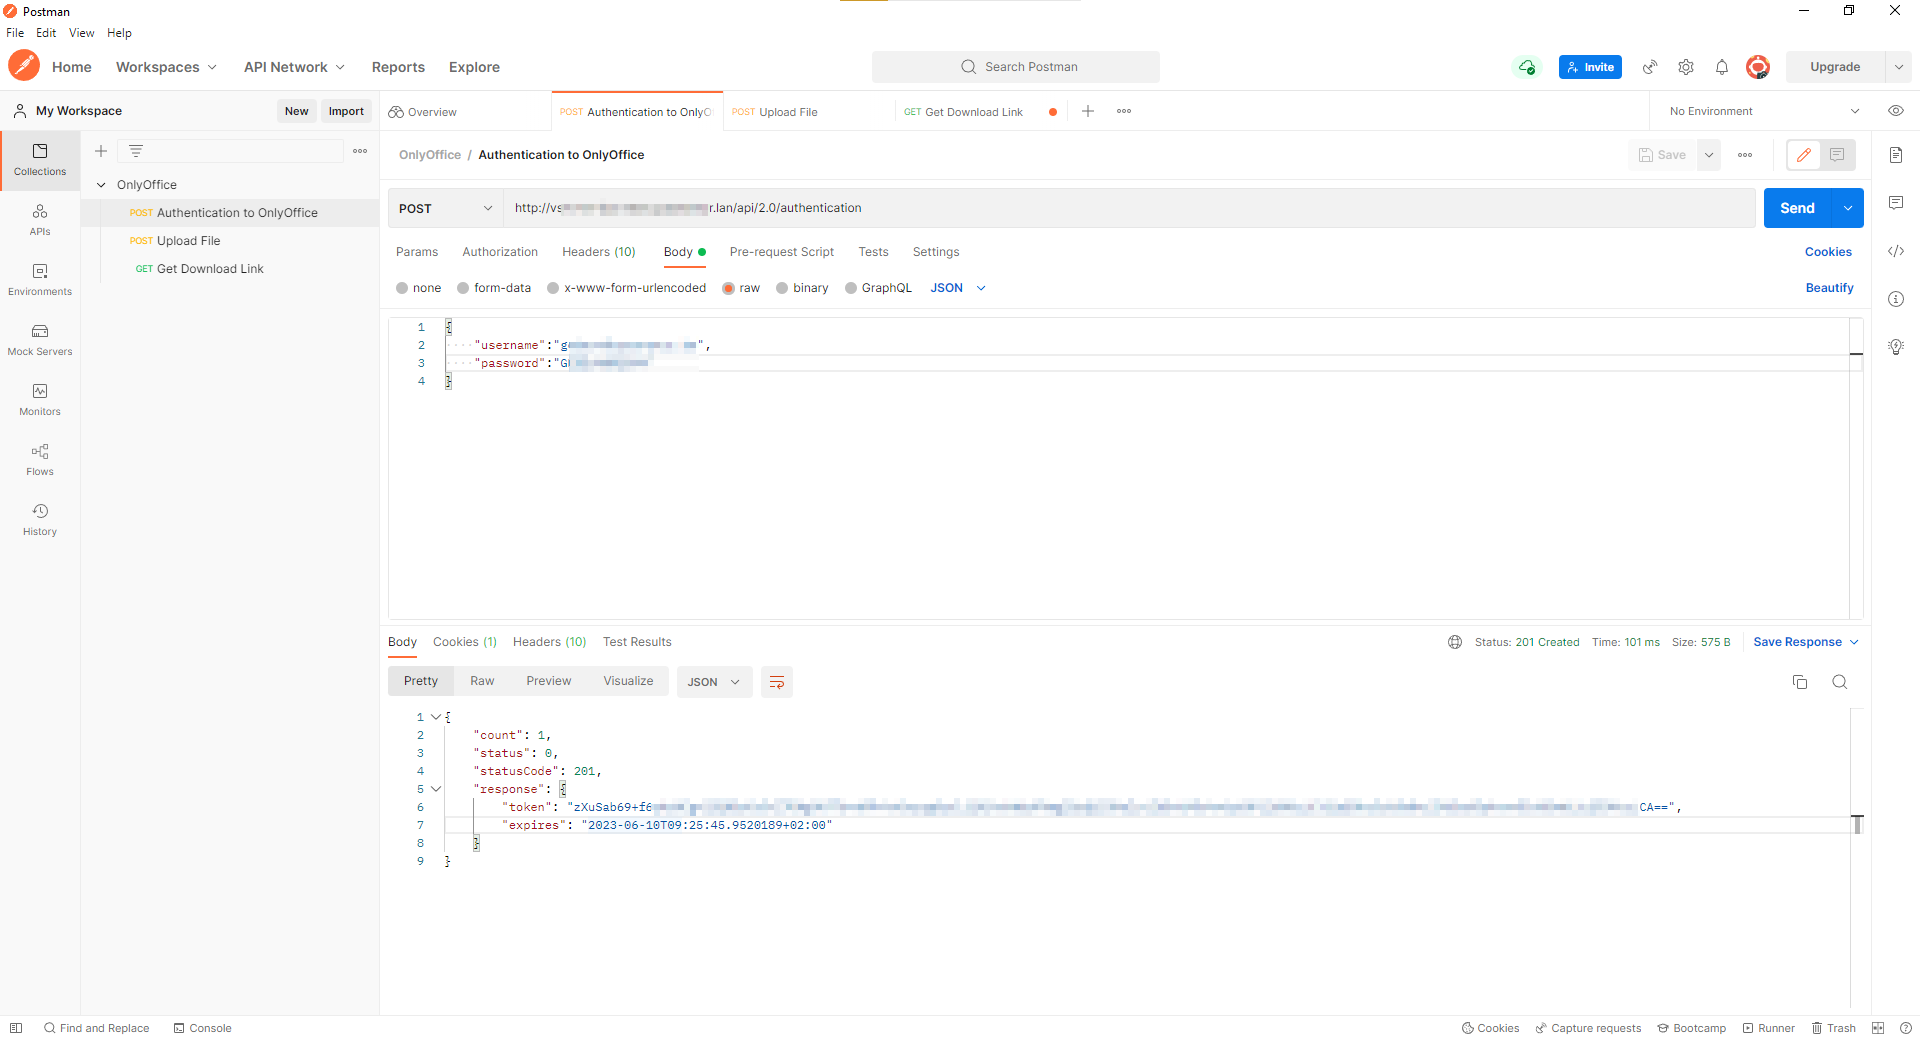1920x1040 pixels.
Task: Click the Beautify link
Action: pyautogui.click(x=1829, y=288)
